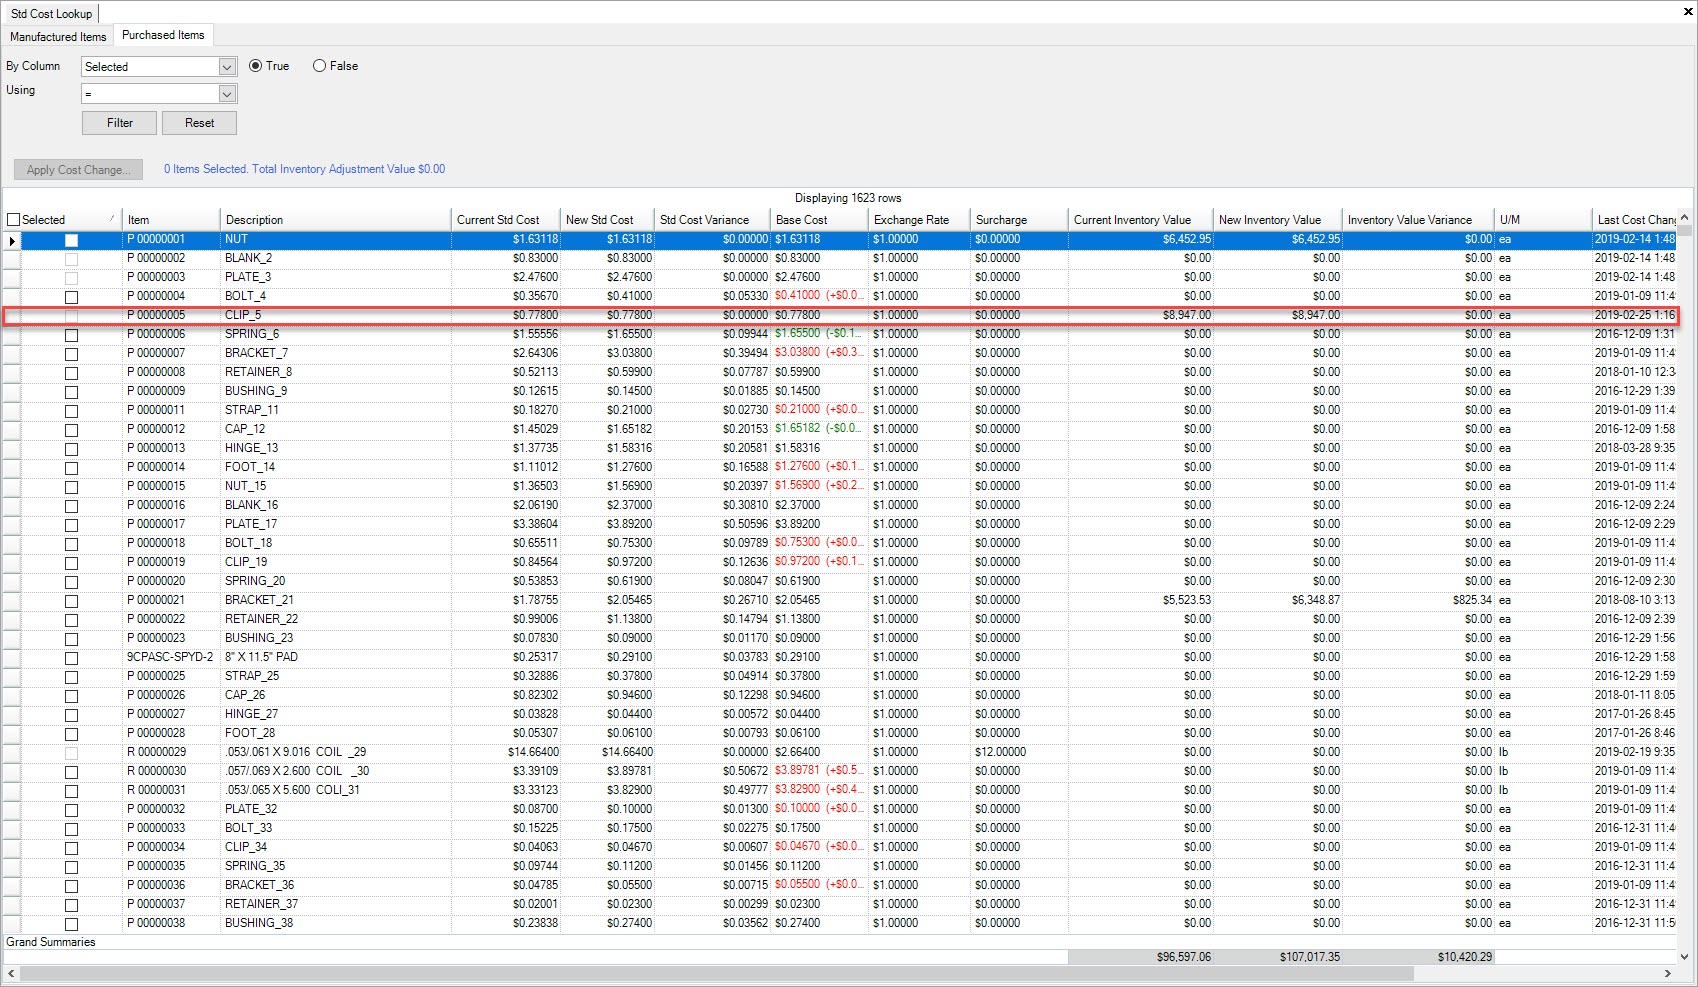The width and height of the screenshot is (1698, 987).
Task: Switch to Purchased Items tab
Action: (x=163, y=35)
